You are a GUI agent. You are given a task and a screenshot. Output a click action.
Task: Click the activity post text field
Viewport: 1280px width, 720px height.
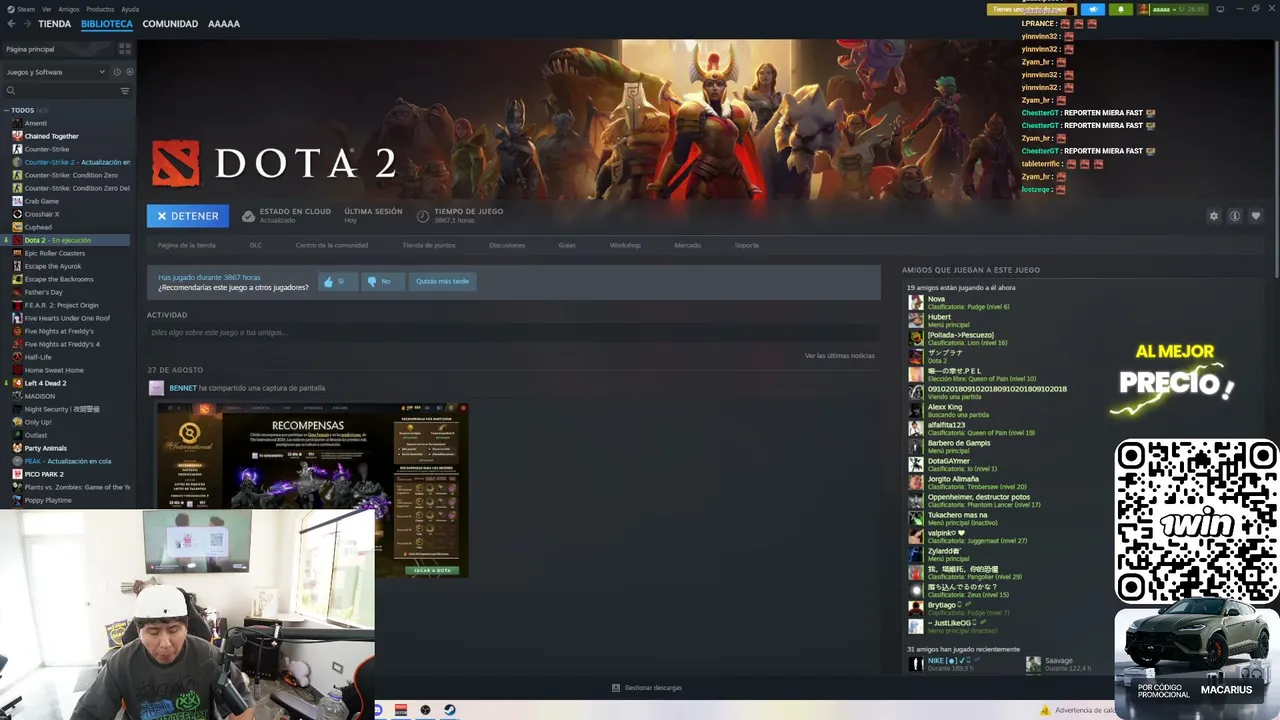click(513, 332)
